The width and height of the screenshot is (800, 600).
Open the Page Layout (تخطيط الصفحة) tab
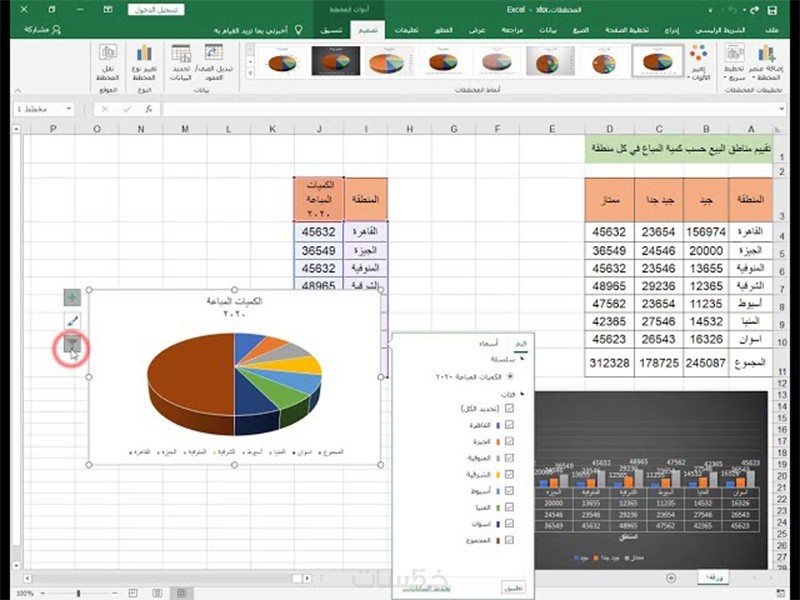tap(627, 30)
